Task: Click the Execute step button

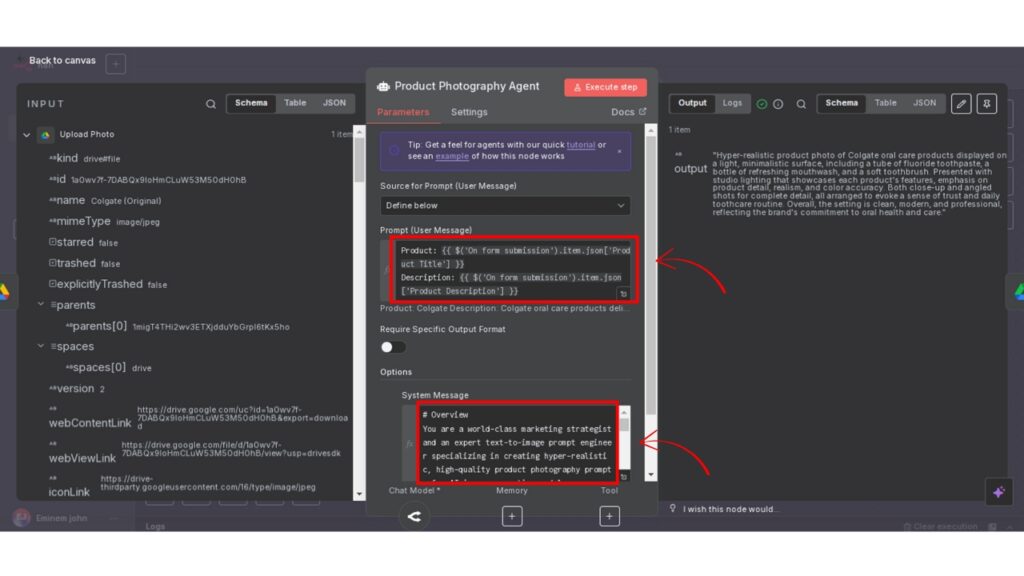Action: coord(605,87)
